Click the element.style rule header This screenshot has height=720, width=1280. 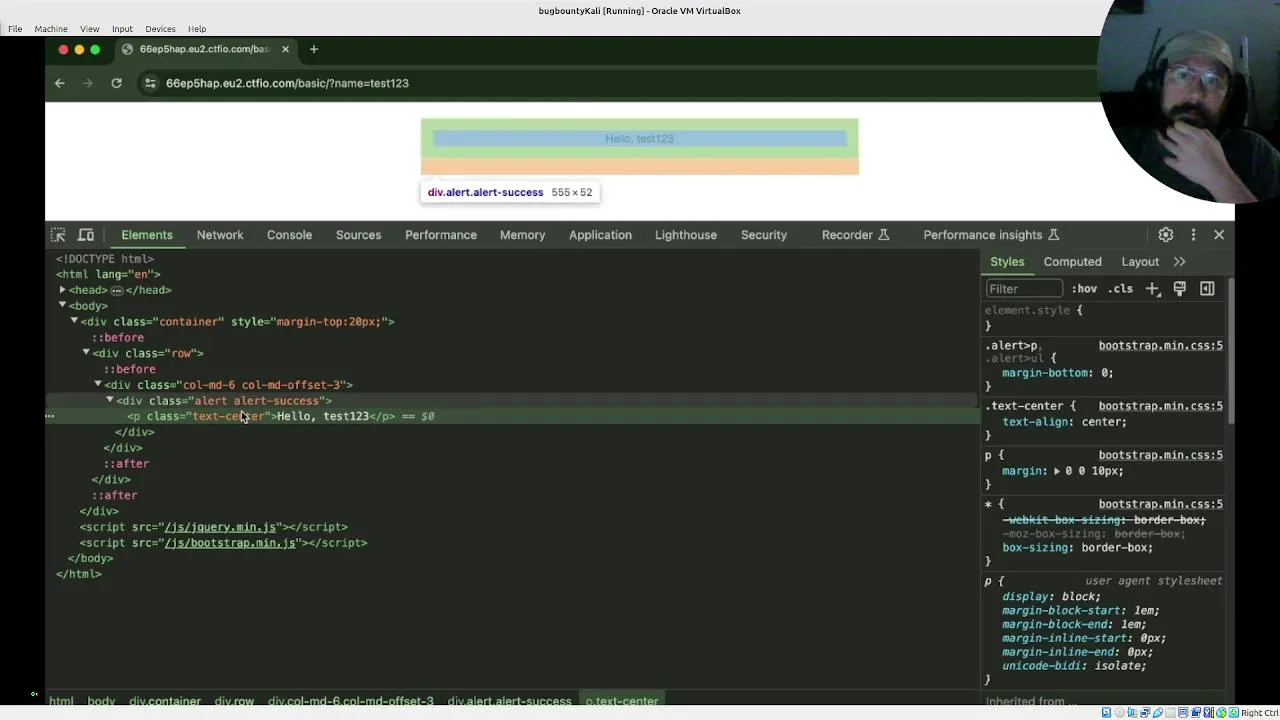tap(1034, 311)
